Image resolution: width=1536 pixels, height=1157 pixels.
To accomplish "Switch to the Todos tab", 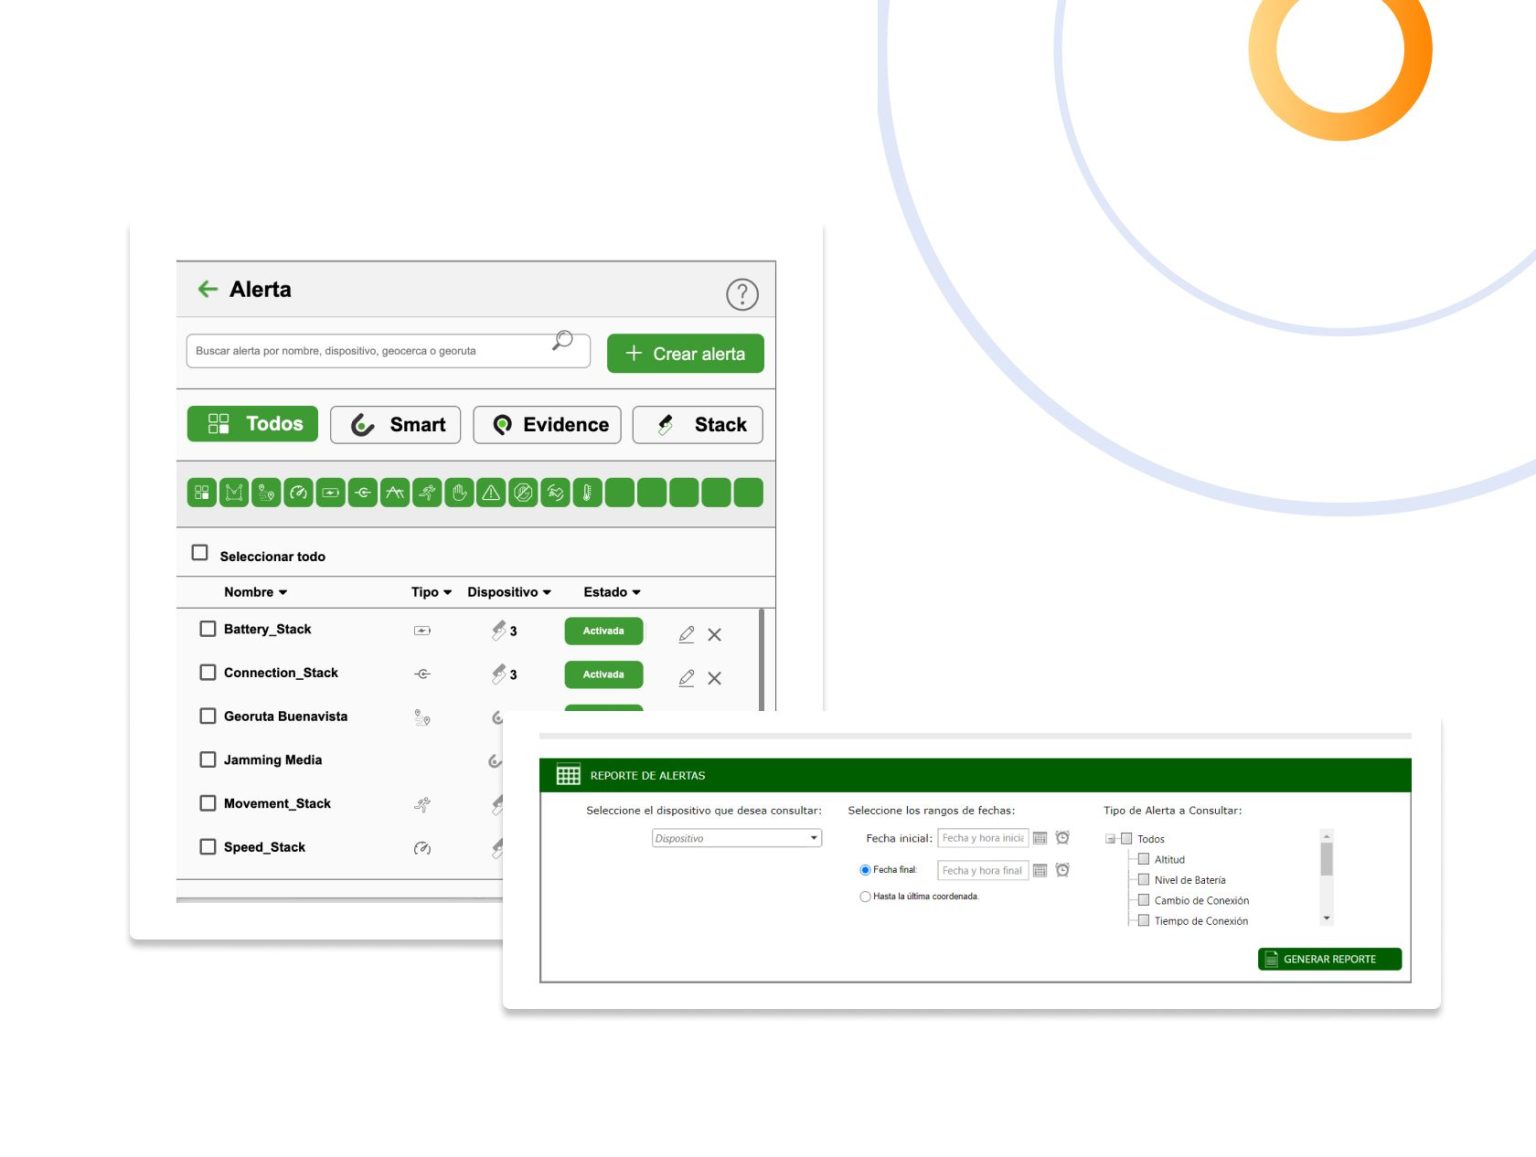I will tap(253, 424).
